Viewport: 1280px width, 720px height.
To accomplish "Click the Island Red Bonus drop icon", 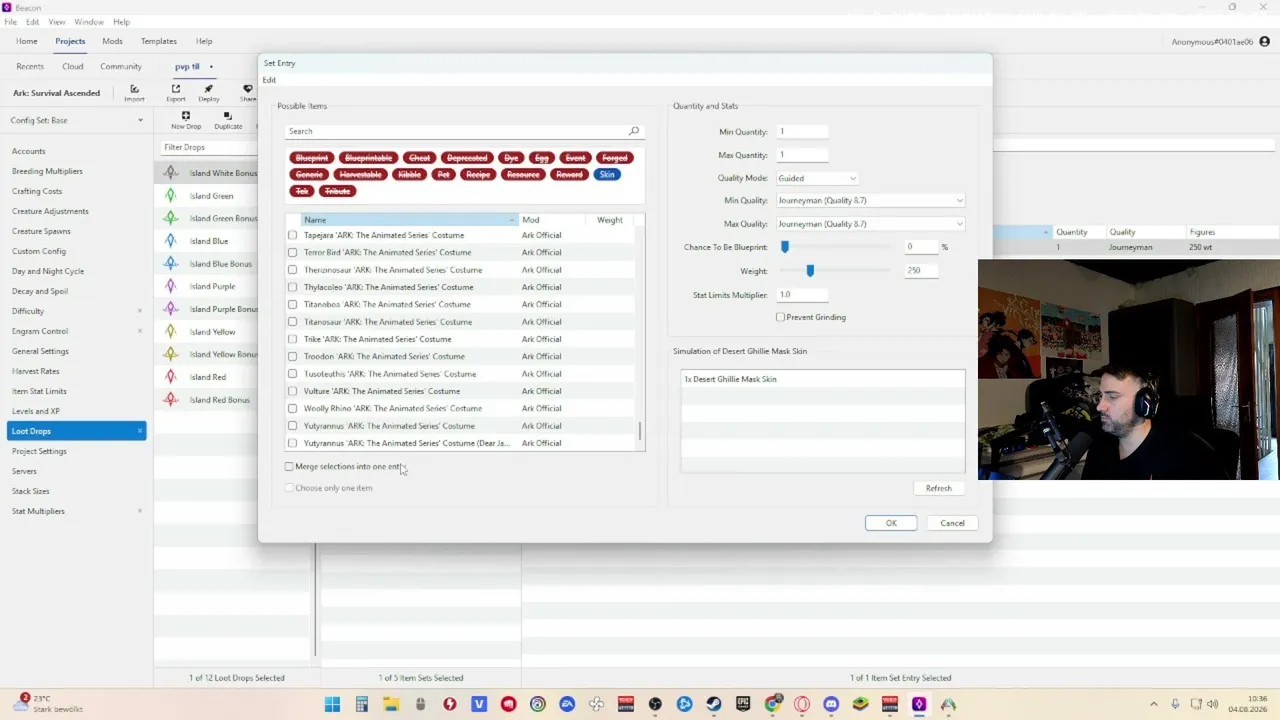I will 171,400.
